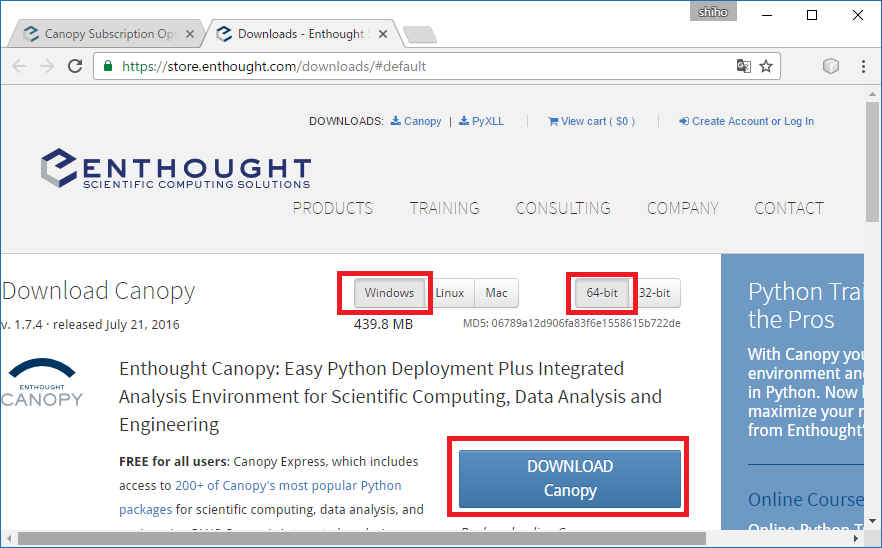Click the green padlock security icon
Image resolution: width=882 pixels, height=548 pixels.
[x=108, y=66]
